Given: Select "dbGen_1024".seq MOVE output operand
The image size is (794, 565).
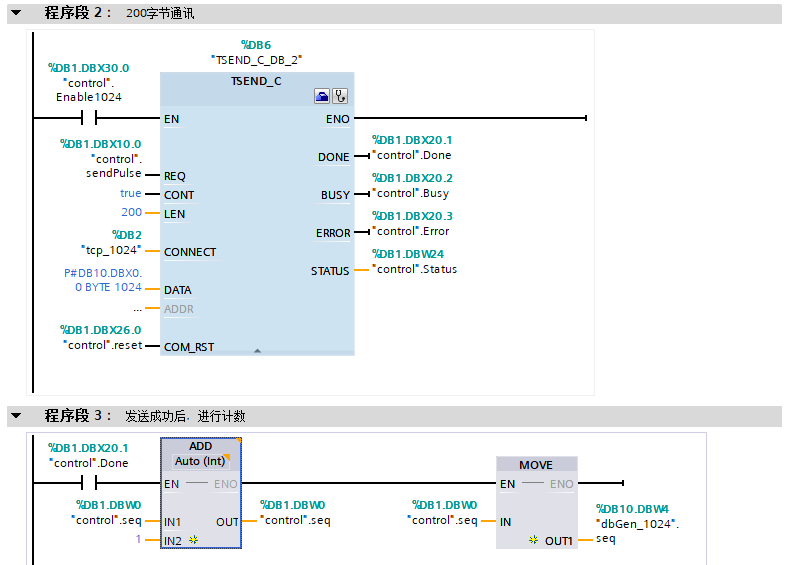Looking at the screenshot, I should (637, 531).
